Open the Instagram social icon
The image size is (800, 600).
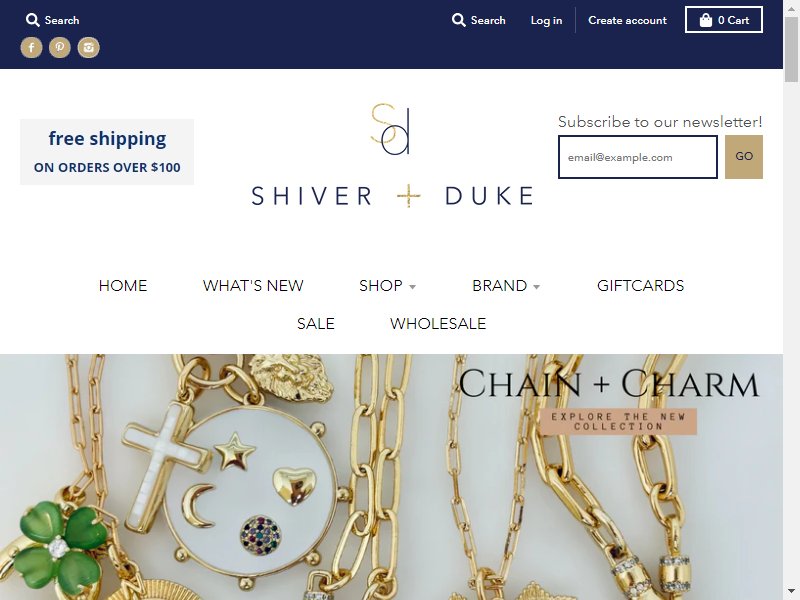[x=88, y=47]
